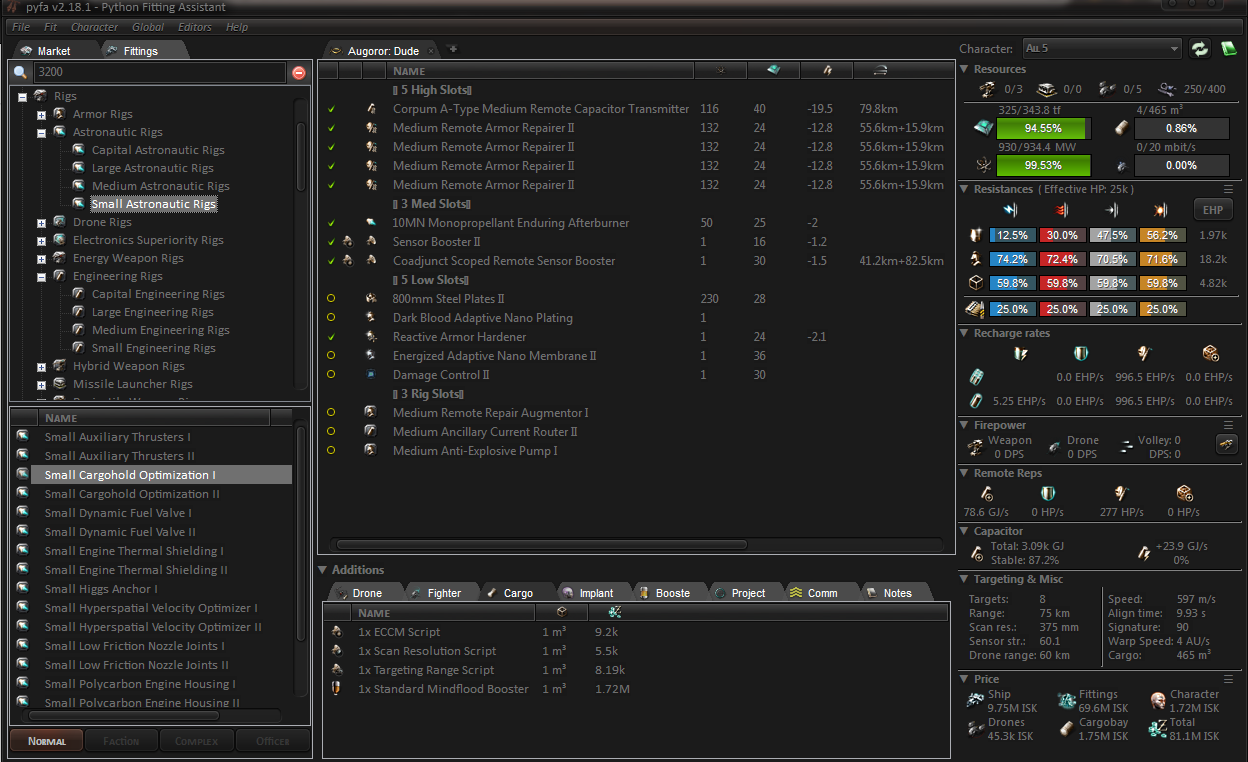Screen dimensions: 1248x762
Task: Toggle state of Sensor Booster II
Action: (331, 242)
